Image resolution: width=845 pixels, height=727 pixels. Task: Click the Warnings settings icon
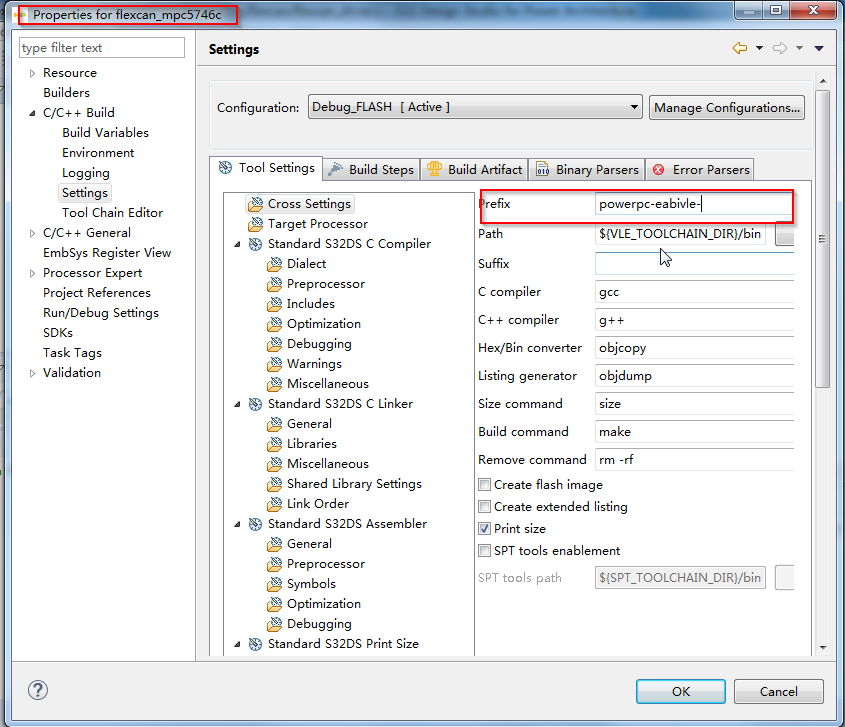274,364
